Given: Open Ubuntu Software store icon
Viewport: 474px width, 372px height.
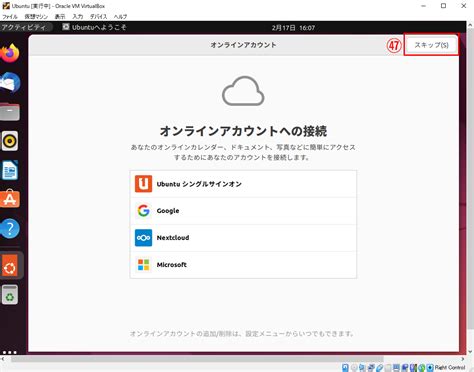Looking at the screenshot, I should click(x=10, y=199).
